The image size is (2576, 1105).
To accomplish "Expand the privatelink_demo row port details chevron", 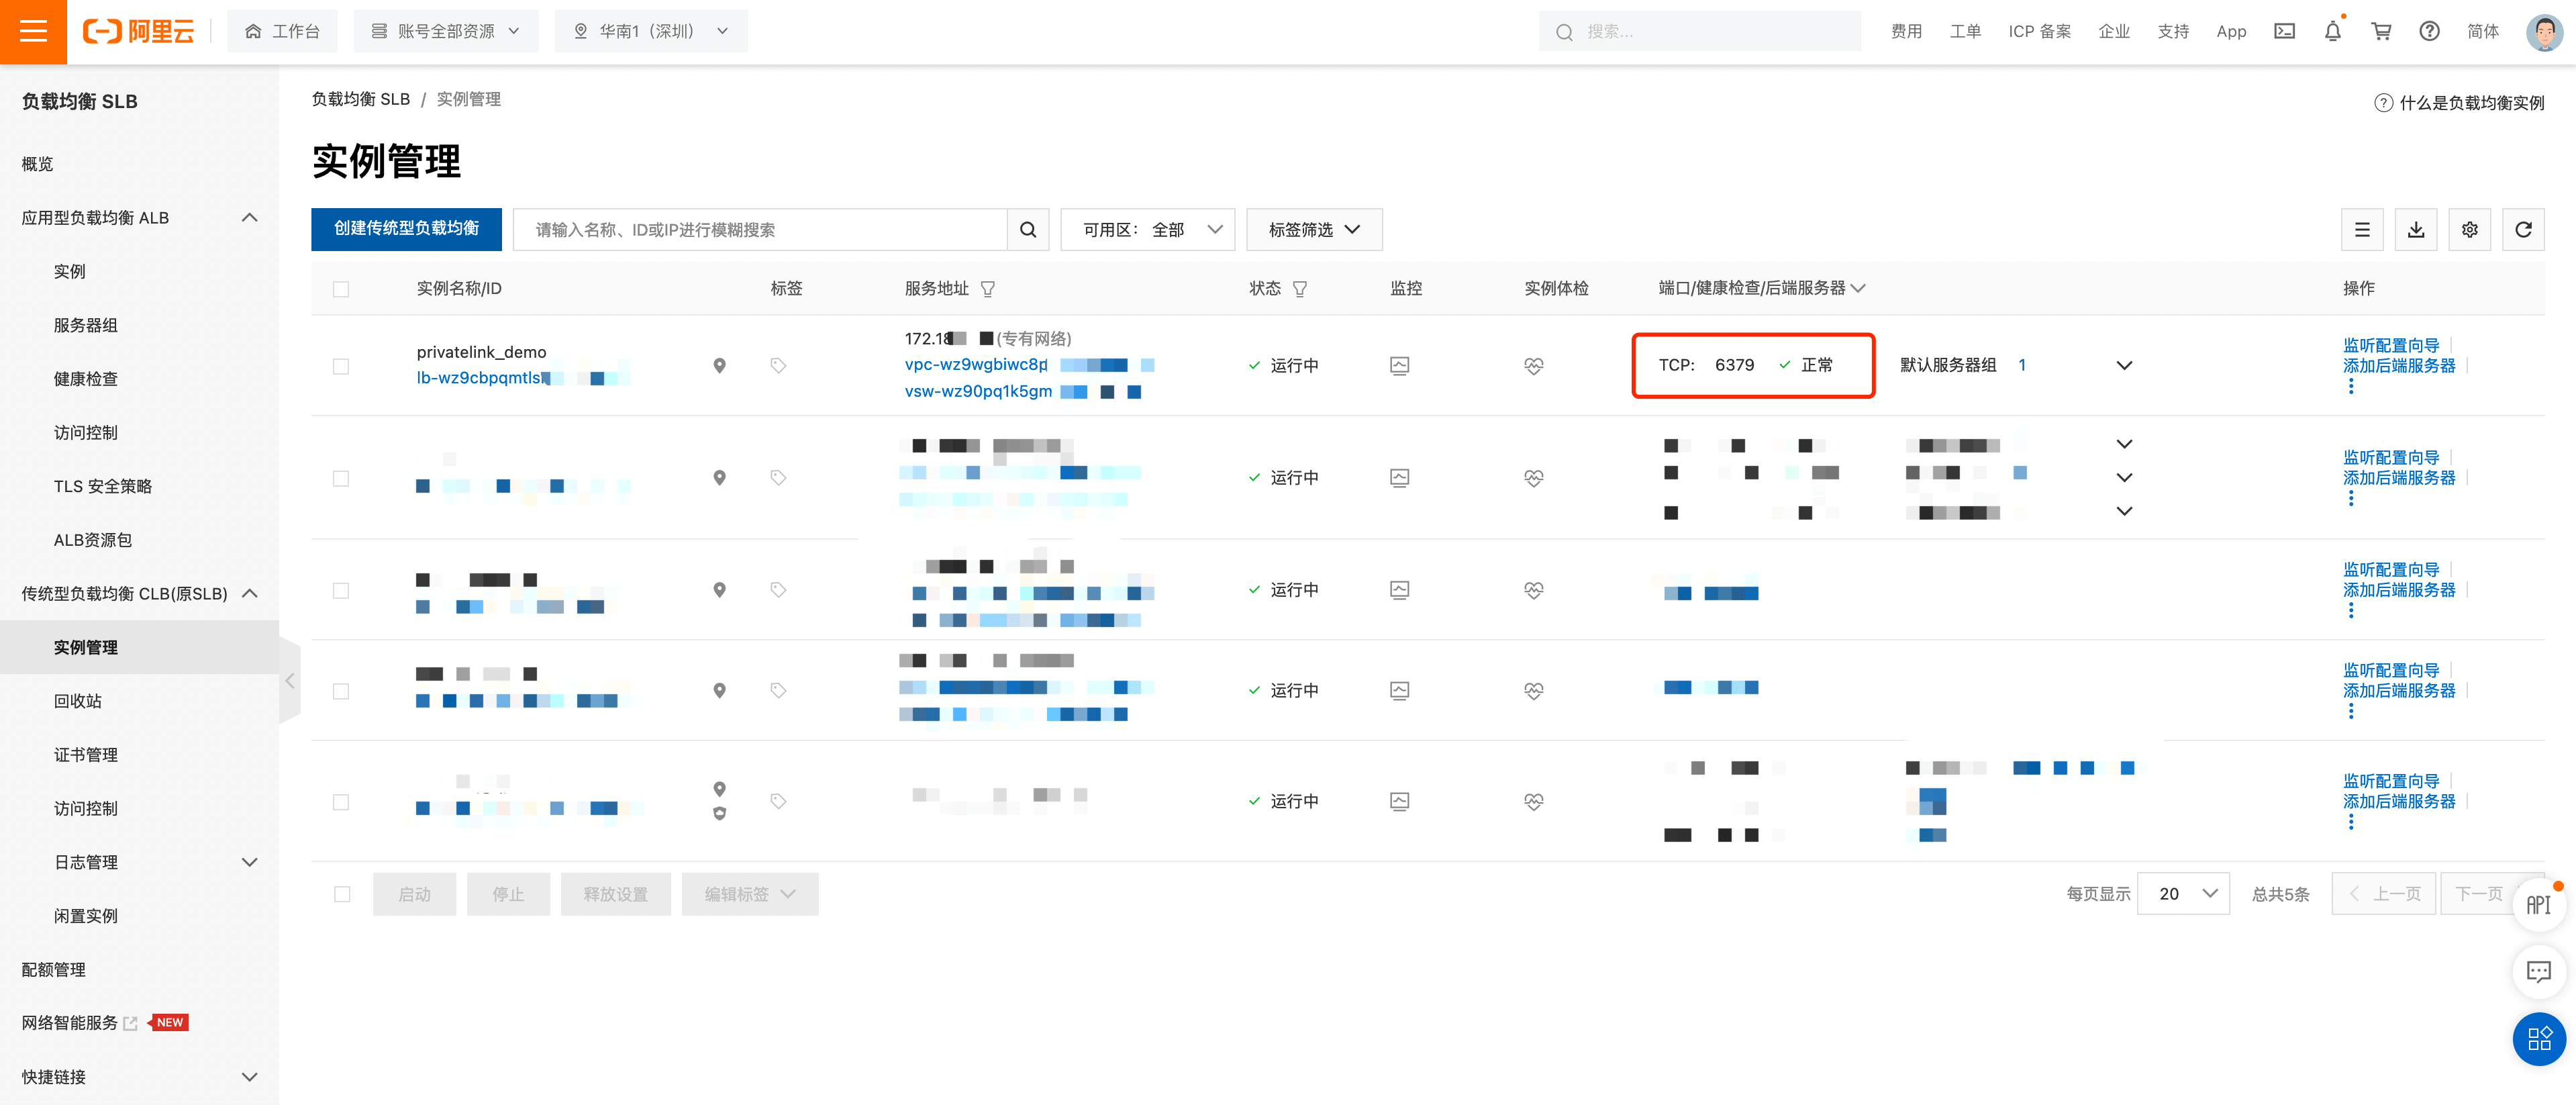I will 2124,365.
